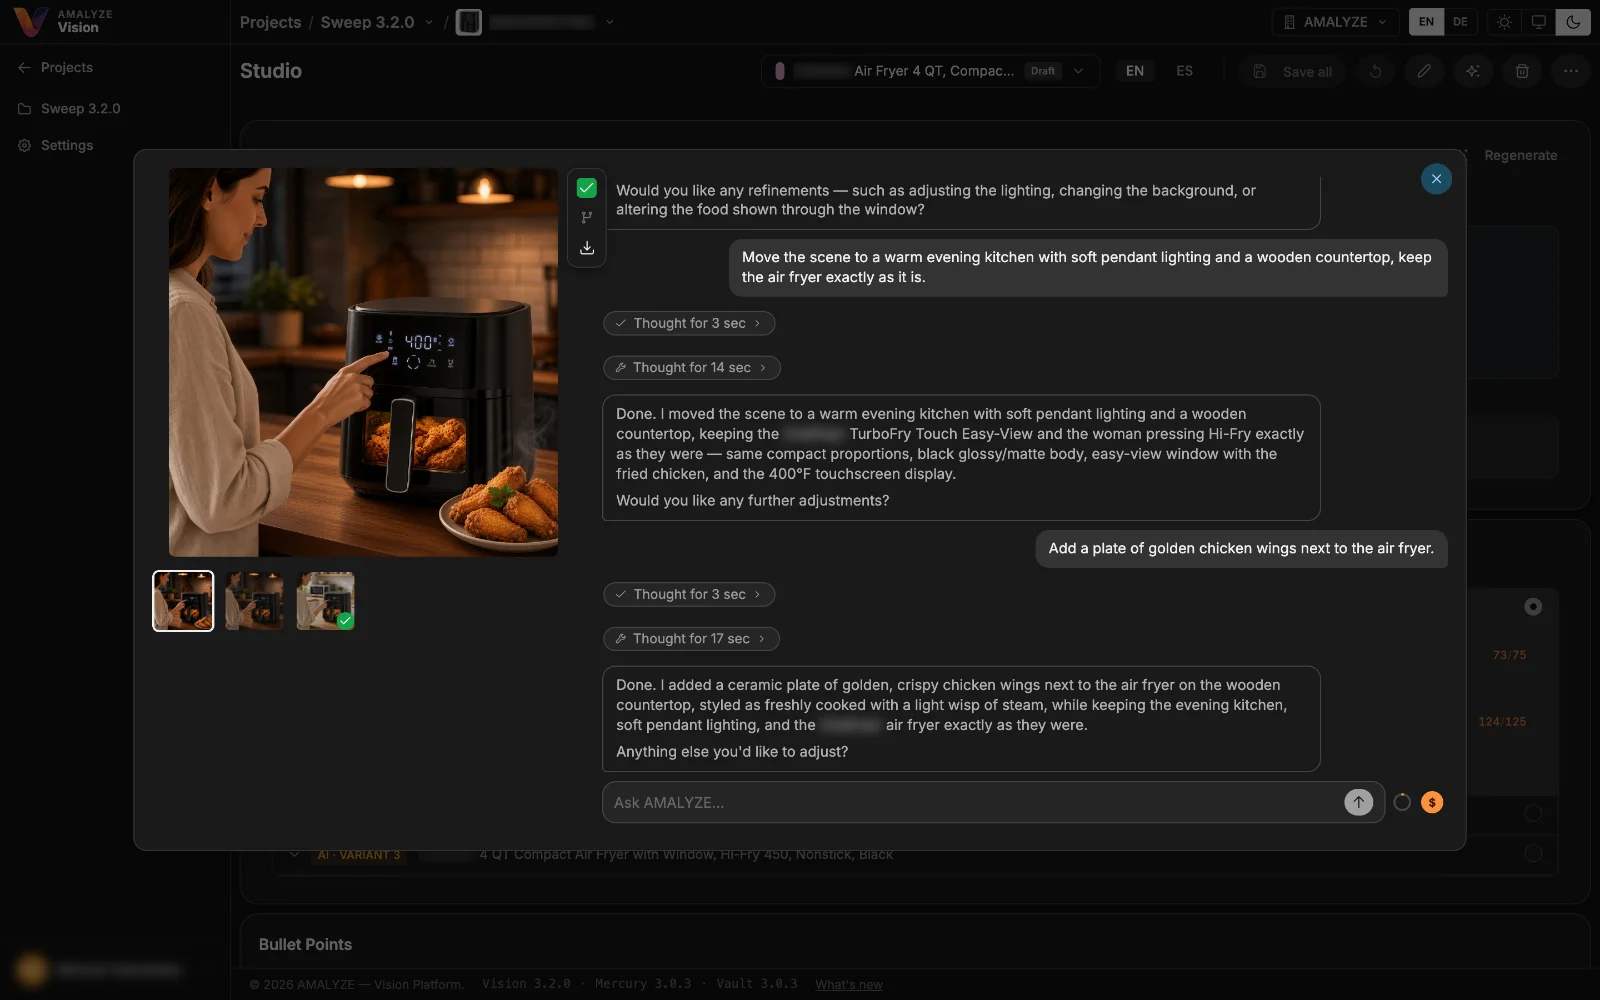This screenshot has height=1000, width=1600.
Task: Open the Air Fryer 4 QT product selector
Action: click(x=930, y=71)
